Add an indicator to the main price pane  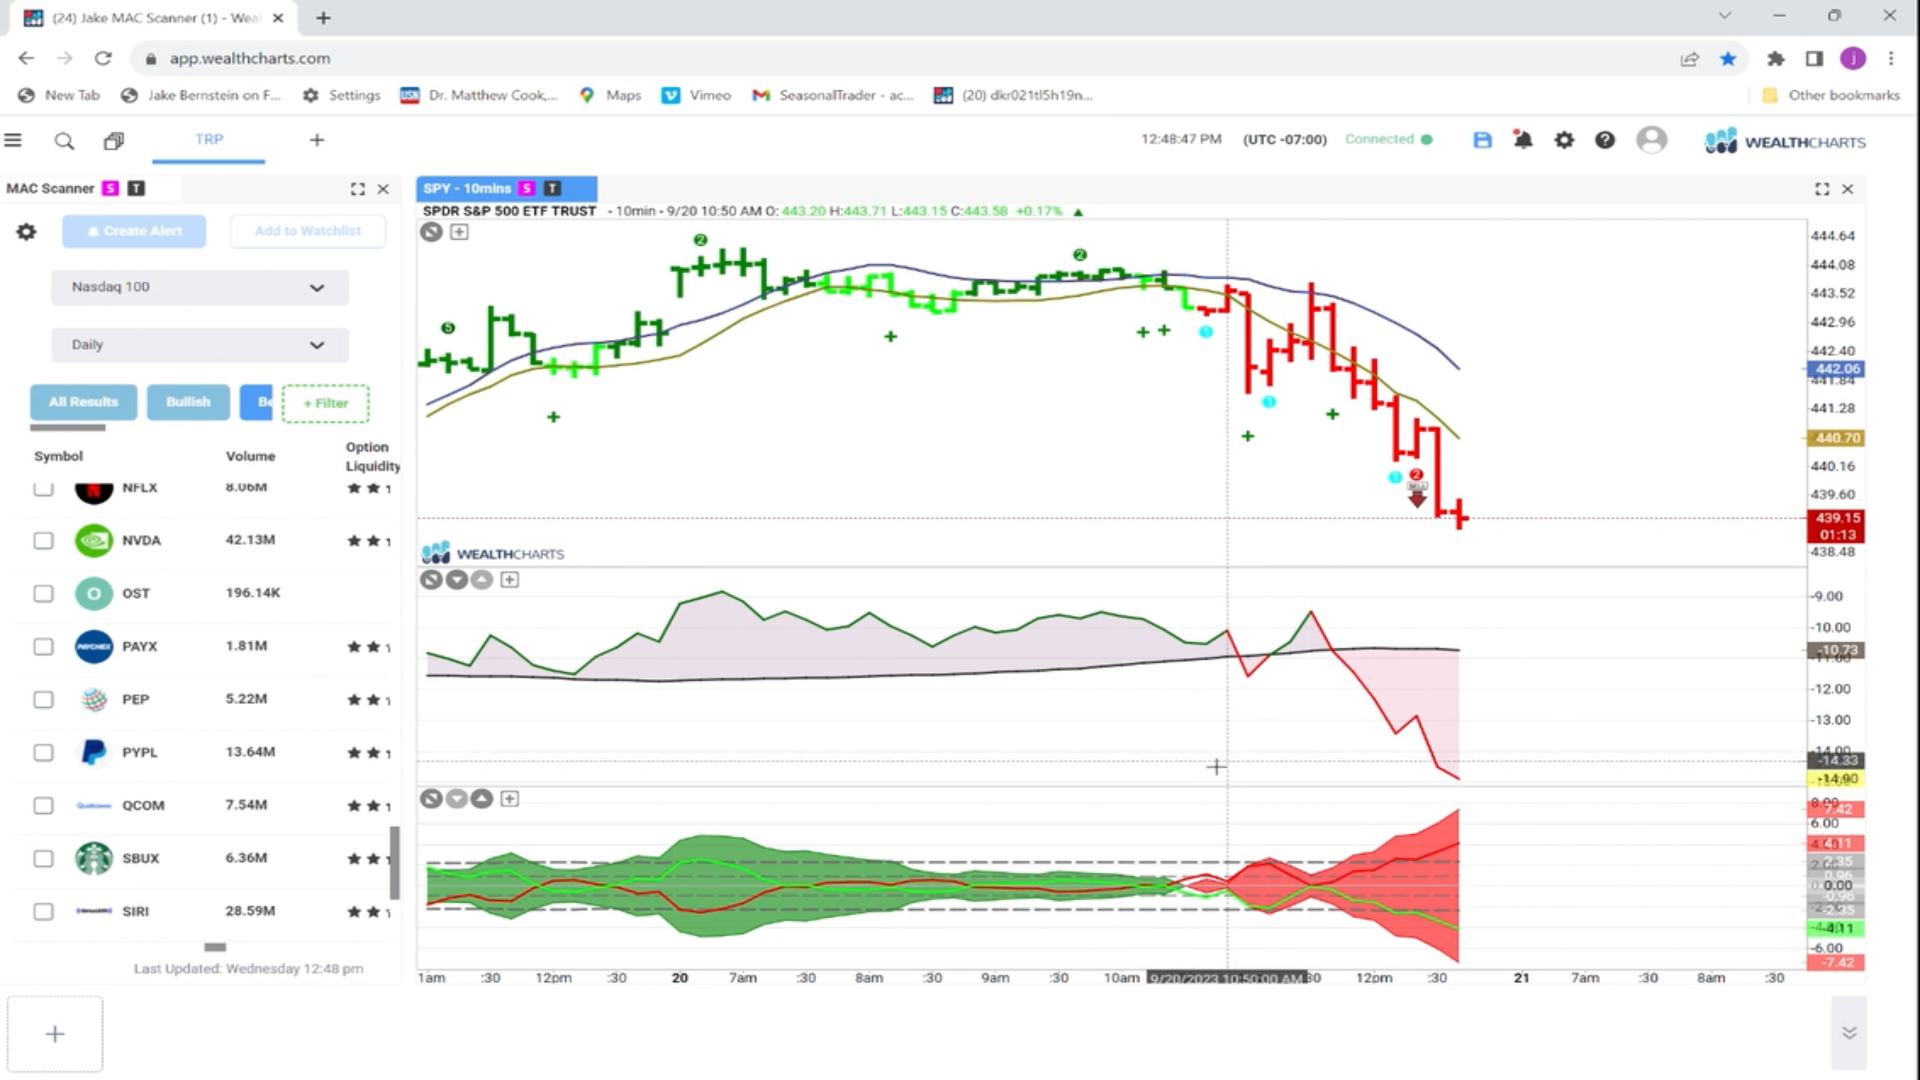pyautogui.click(x=459, y=232)
